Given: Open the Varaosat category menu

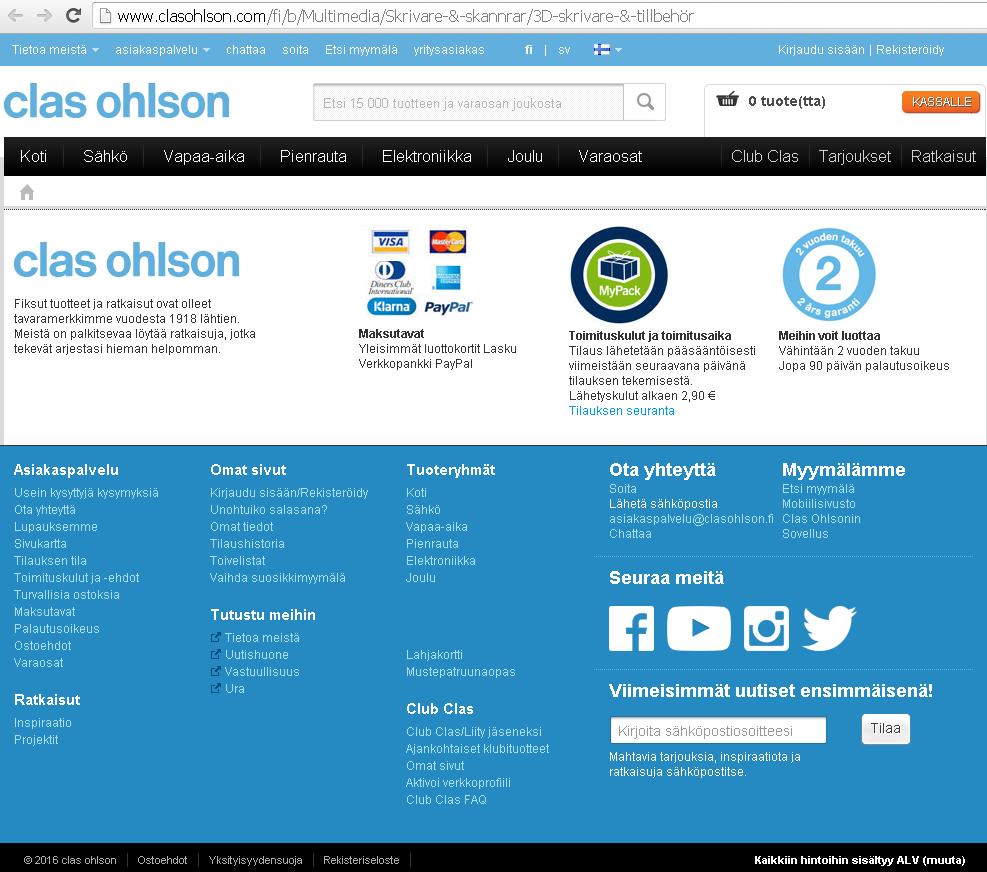Looking at the screenshot, I should pos(610,156).
